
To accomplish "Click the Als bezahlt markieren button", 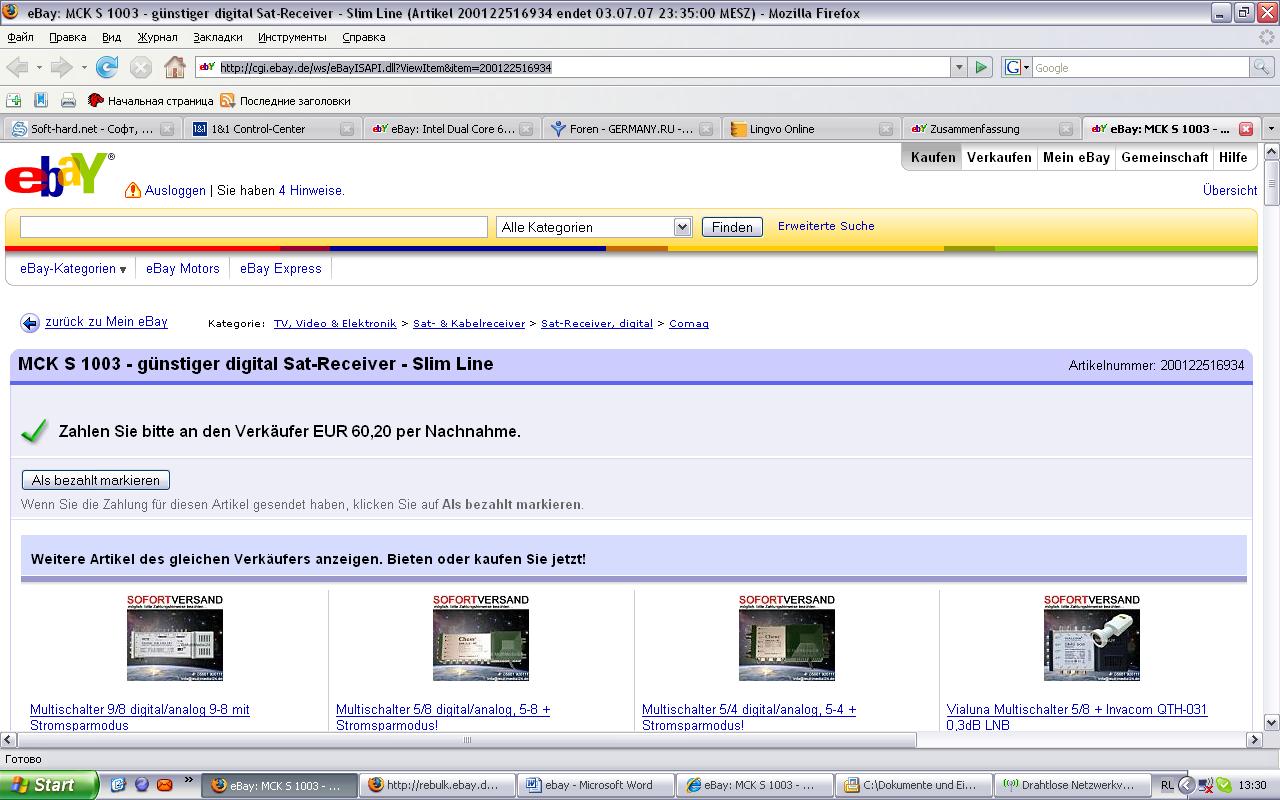I will (96, 480).
